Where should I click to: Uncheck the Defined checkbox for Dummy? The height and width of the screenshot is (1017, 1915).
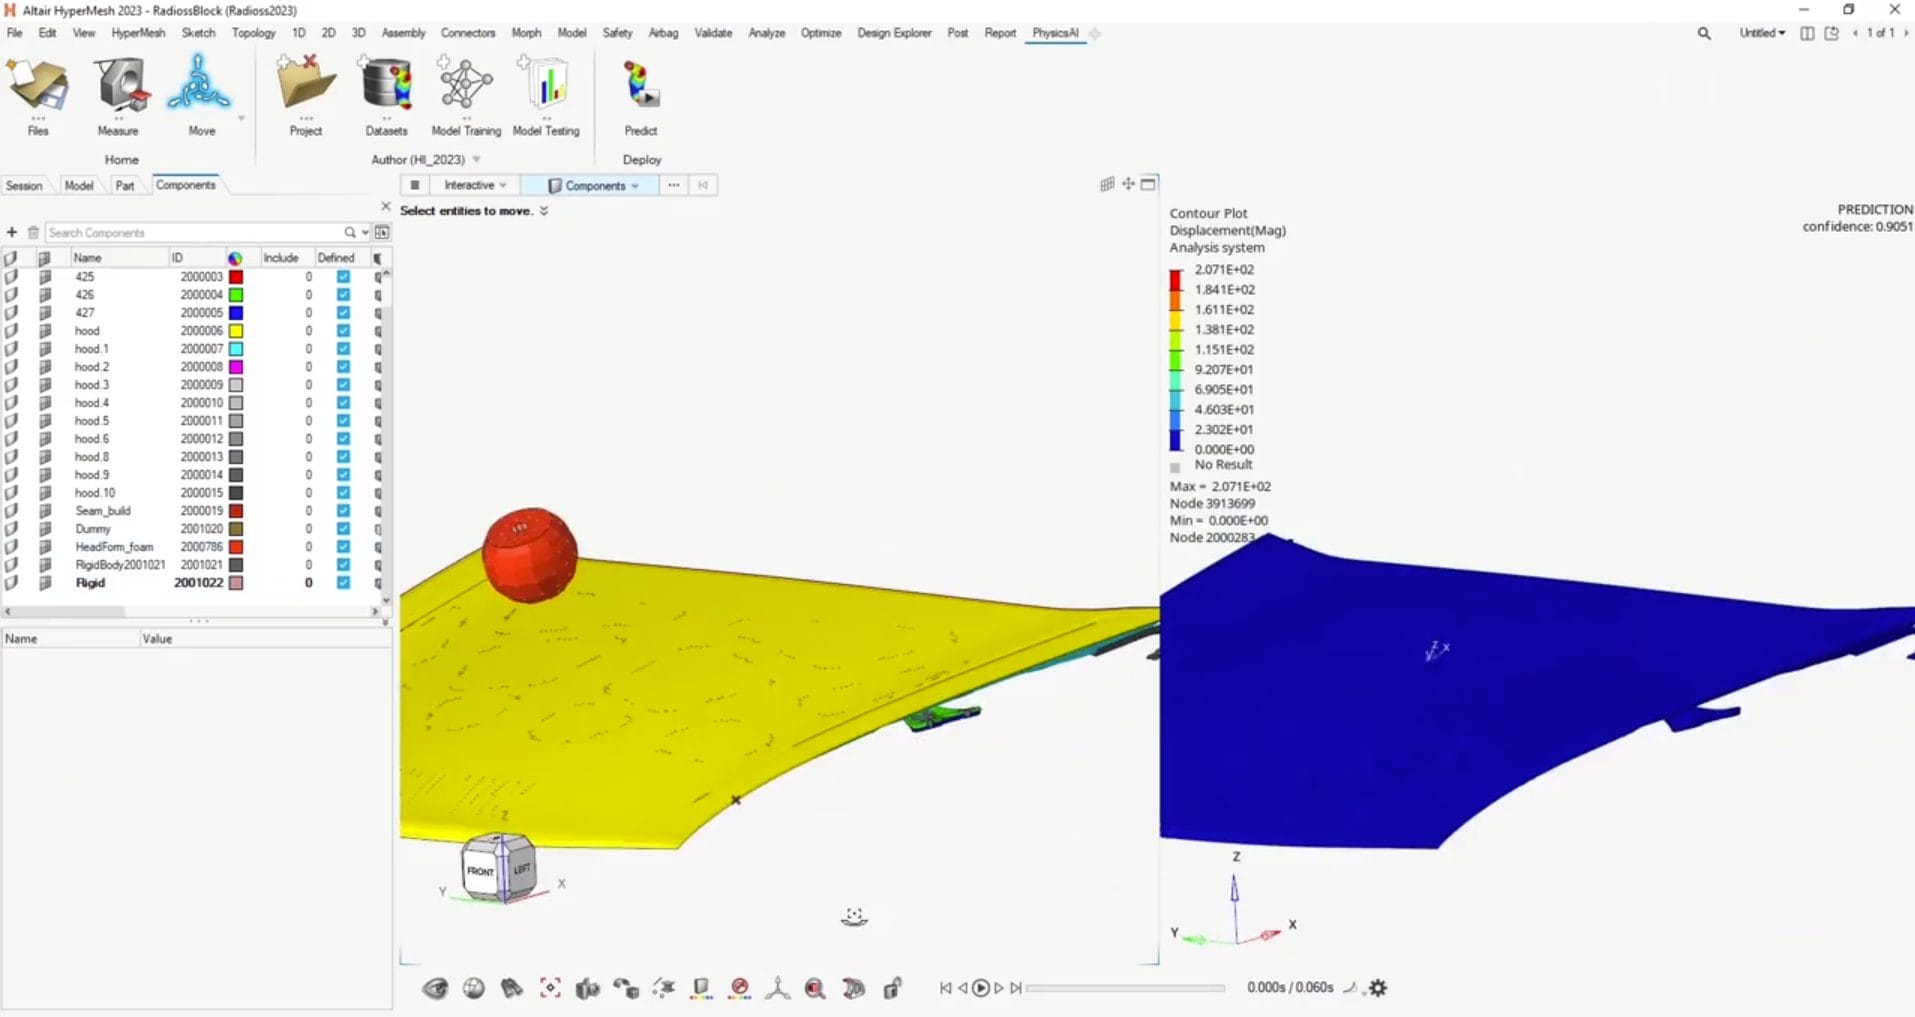[x=343, y=529]
